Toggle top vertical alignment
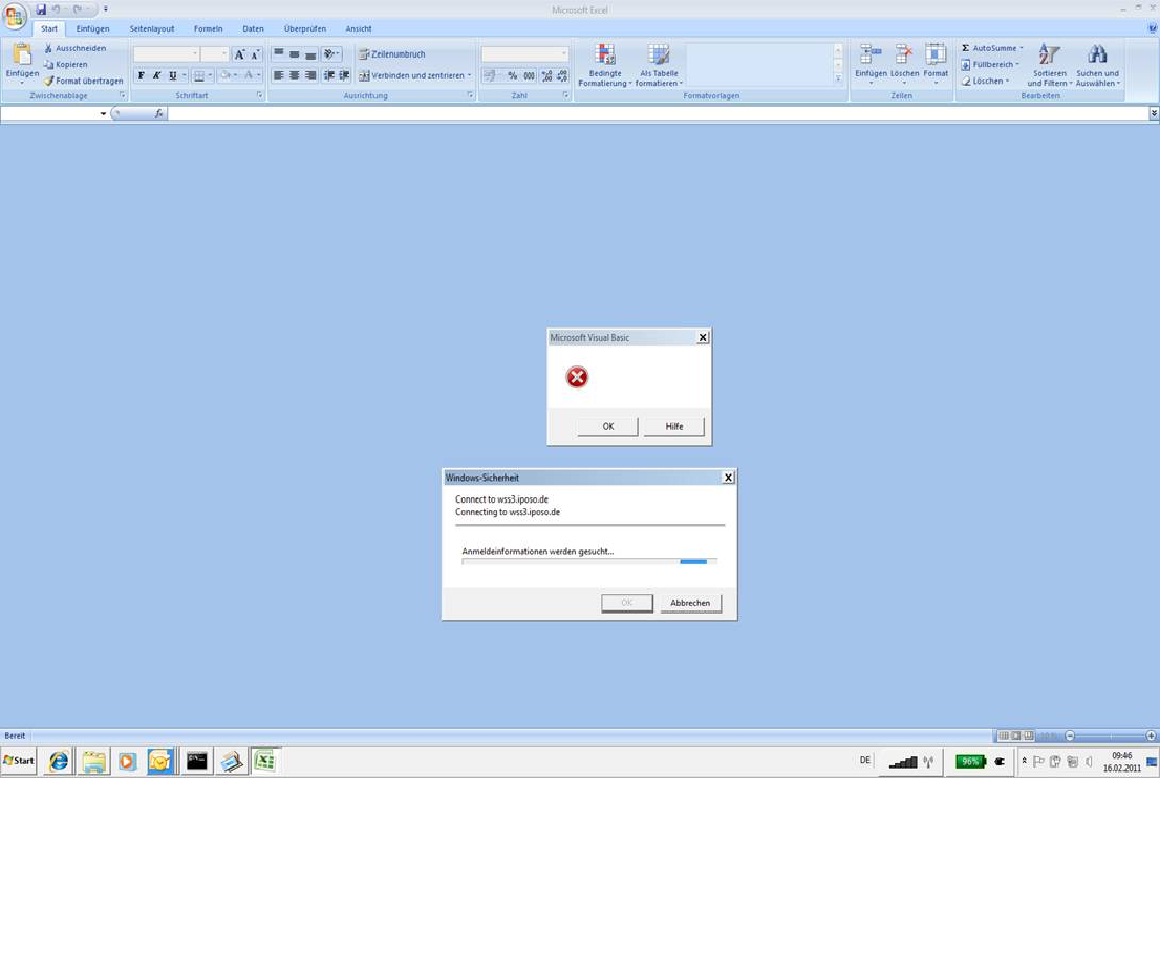This screenshot has height=959, width=1164. (x=278, y=54)
